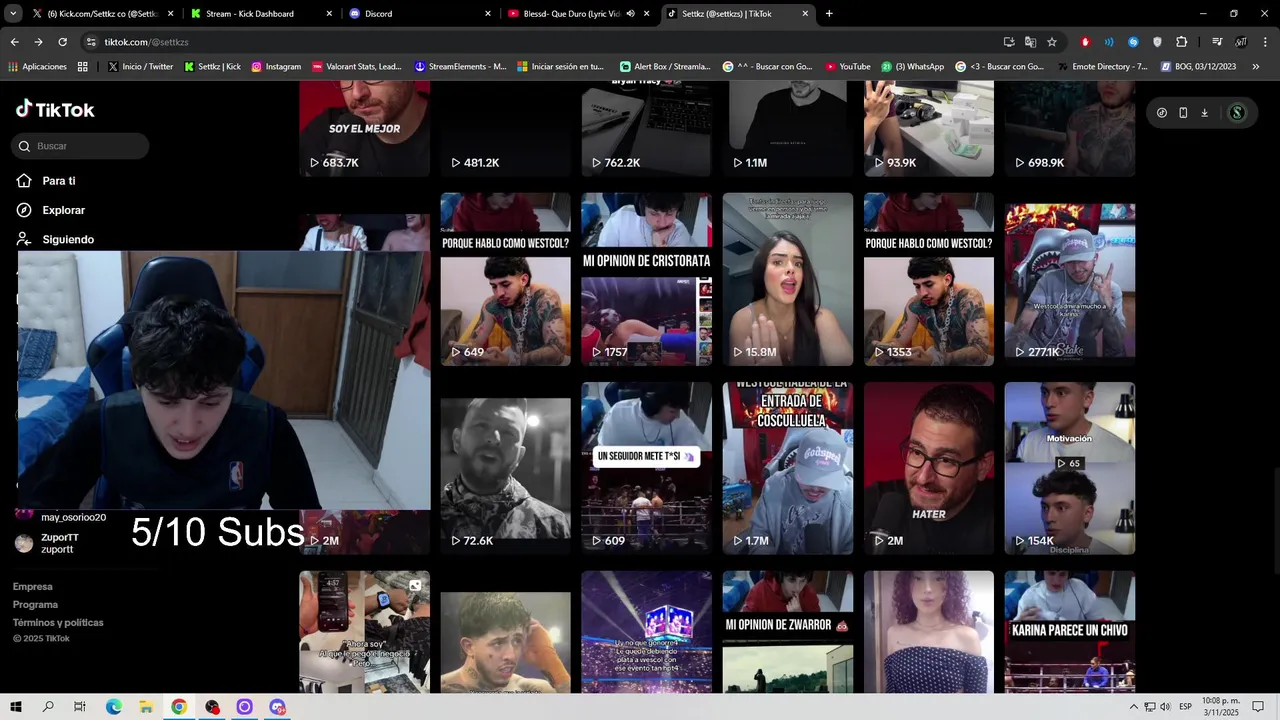Open the Empresa footer link
This screenshot has height=720, width=1280.
pyautogui.click(x=33, y=587)
